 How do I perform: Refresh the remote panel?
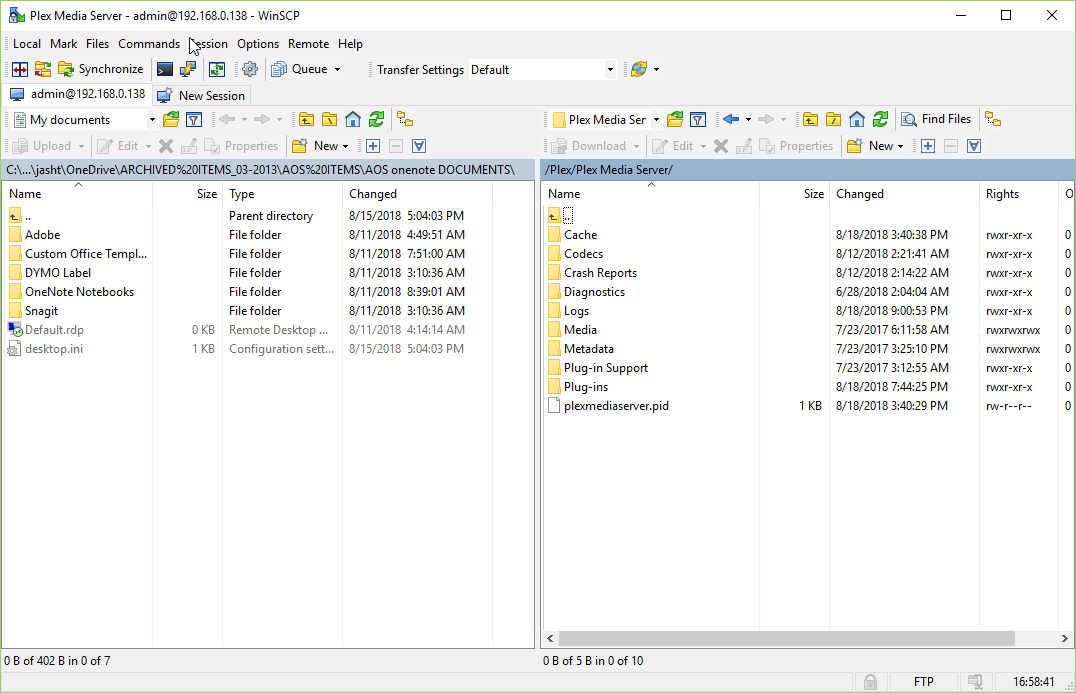click(880, 119)
